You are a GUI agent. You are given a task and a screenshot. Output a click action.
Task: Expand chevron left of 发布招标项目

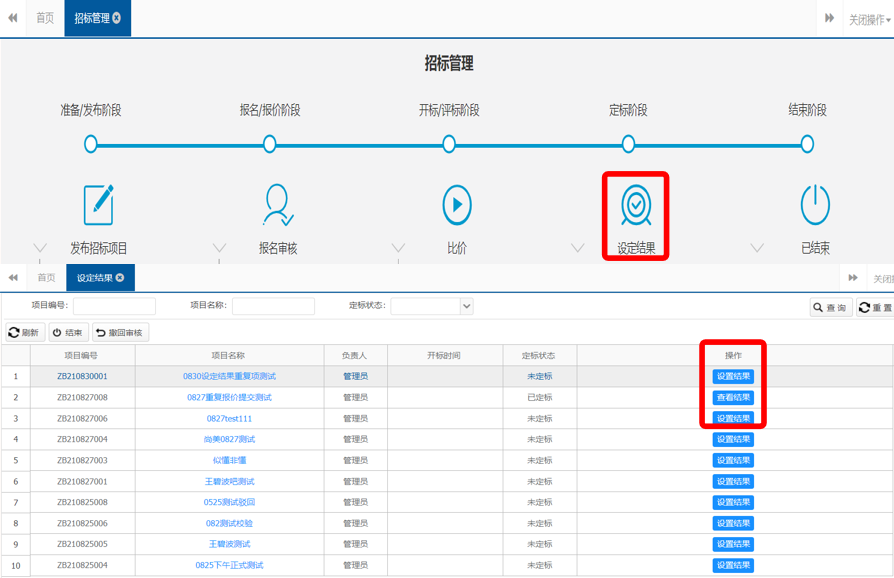tap(40, 248)
